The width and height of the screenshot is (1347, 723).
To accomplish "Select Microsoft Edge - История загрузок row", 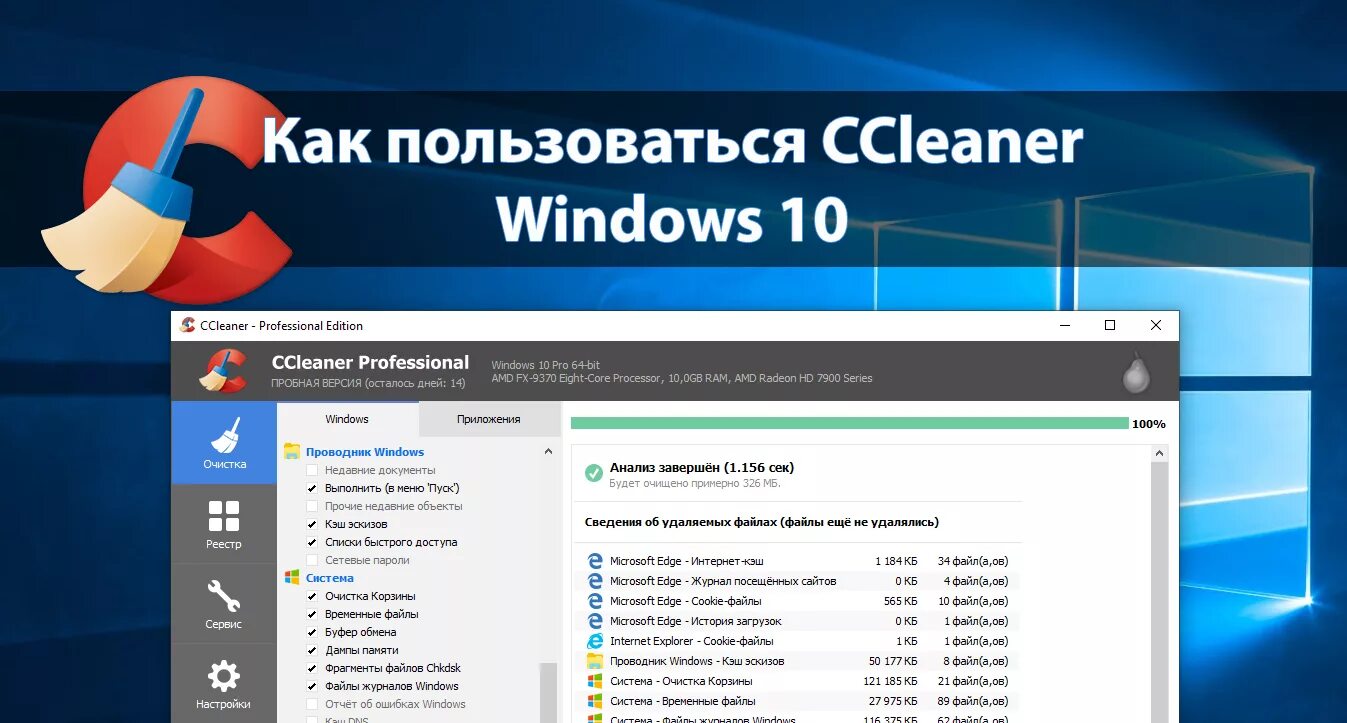I will tap(797, 621).
